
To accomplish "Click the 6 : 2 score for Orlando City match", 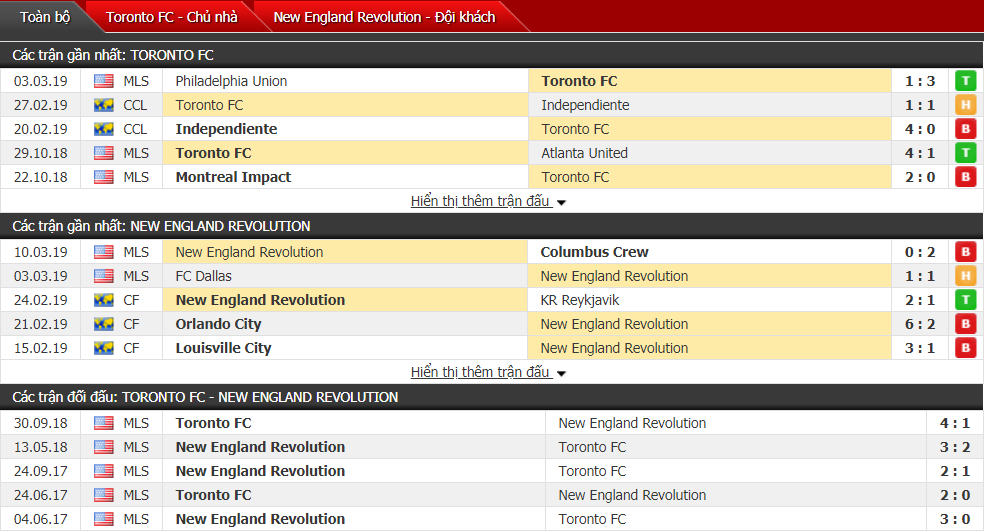I will pos(920,324).
